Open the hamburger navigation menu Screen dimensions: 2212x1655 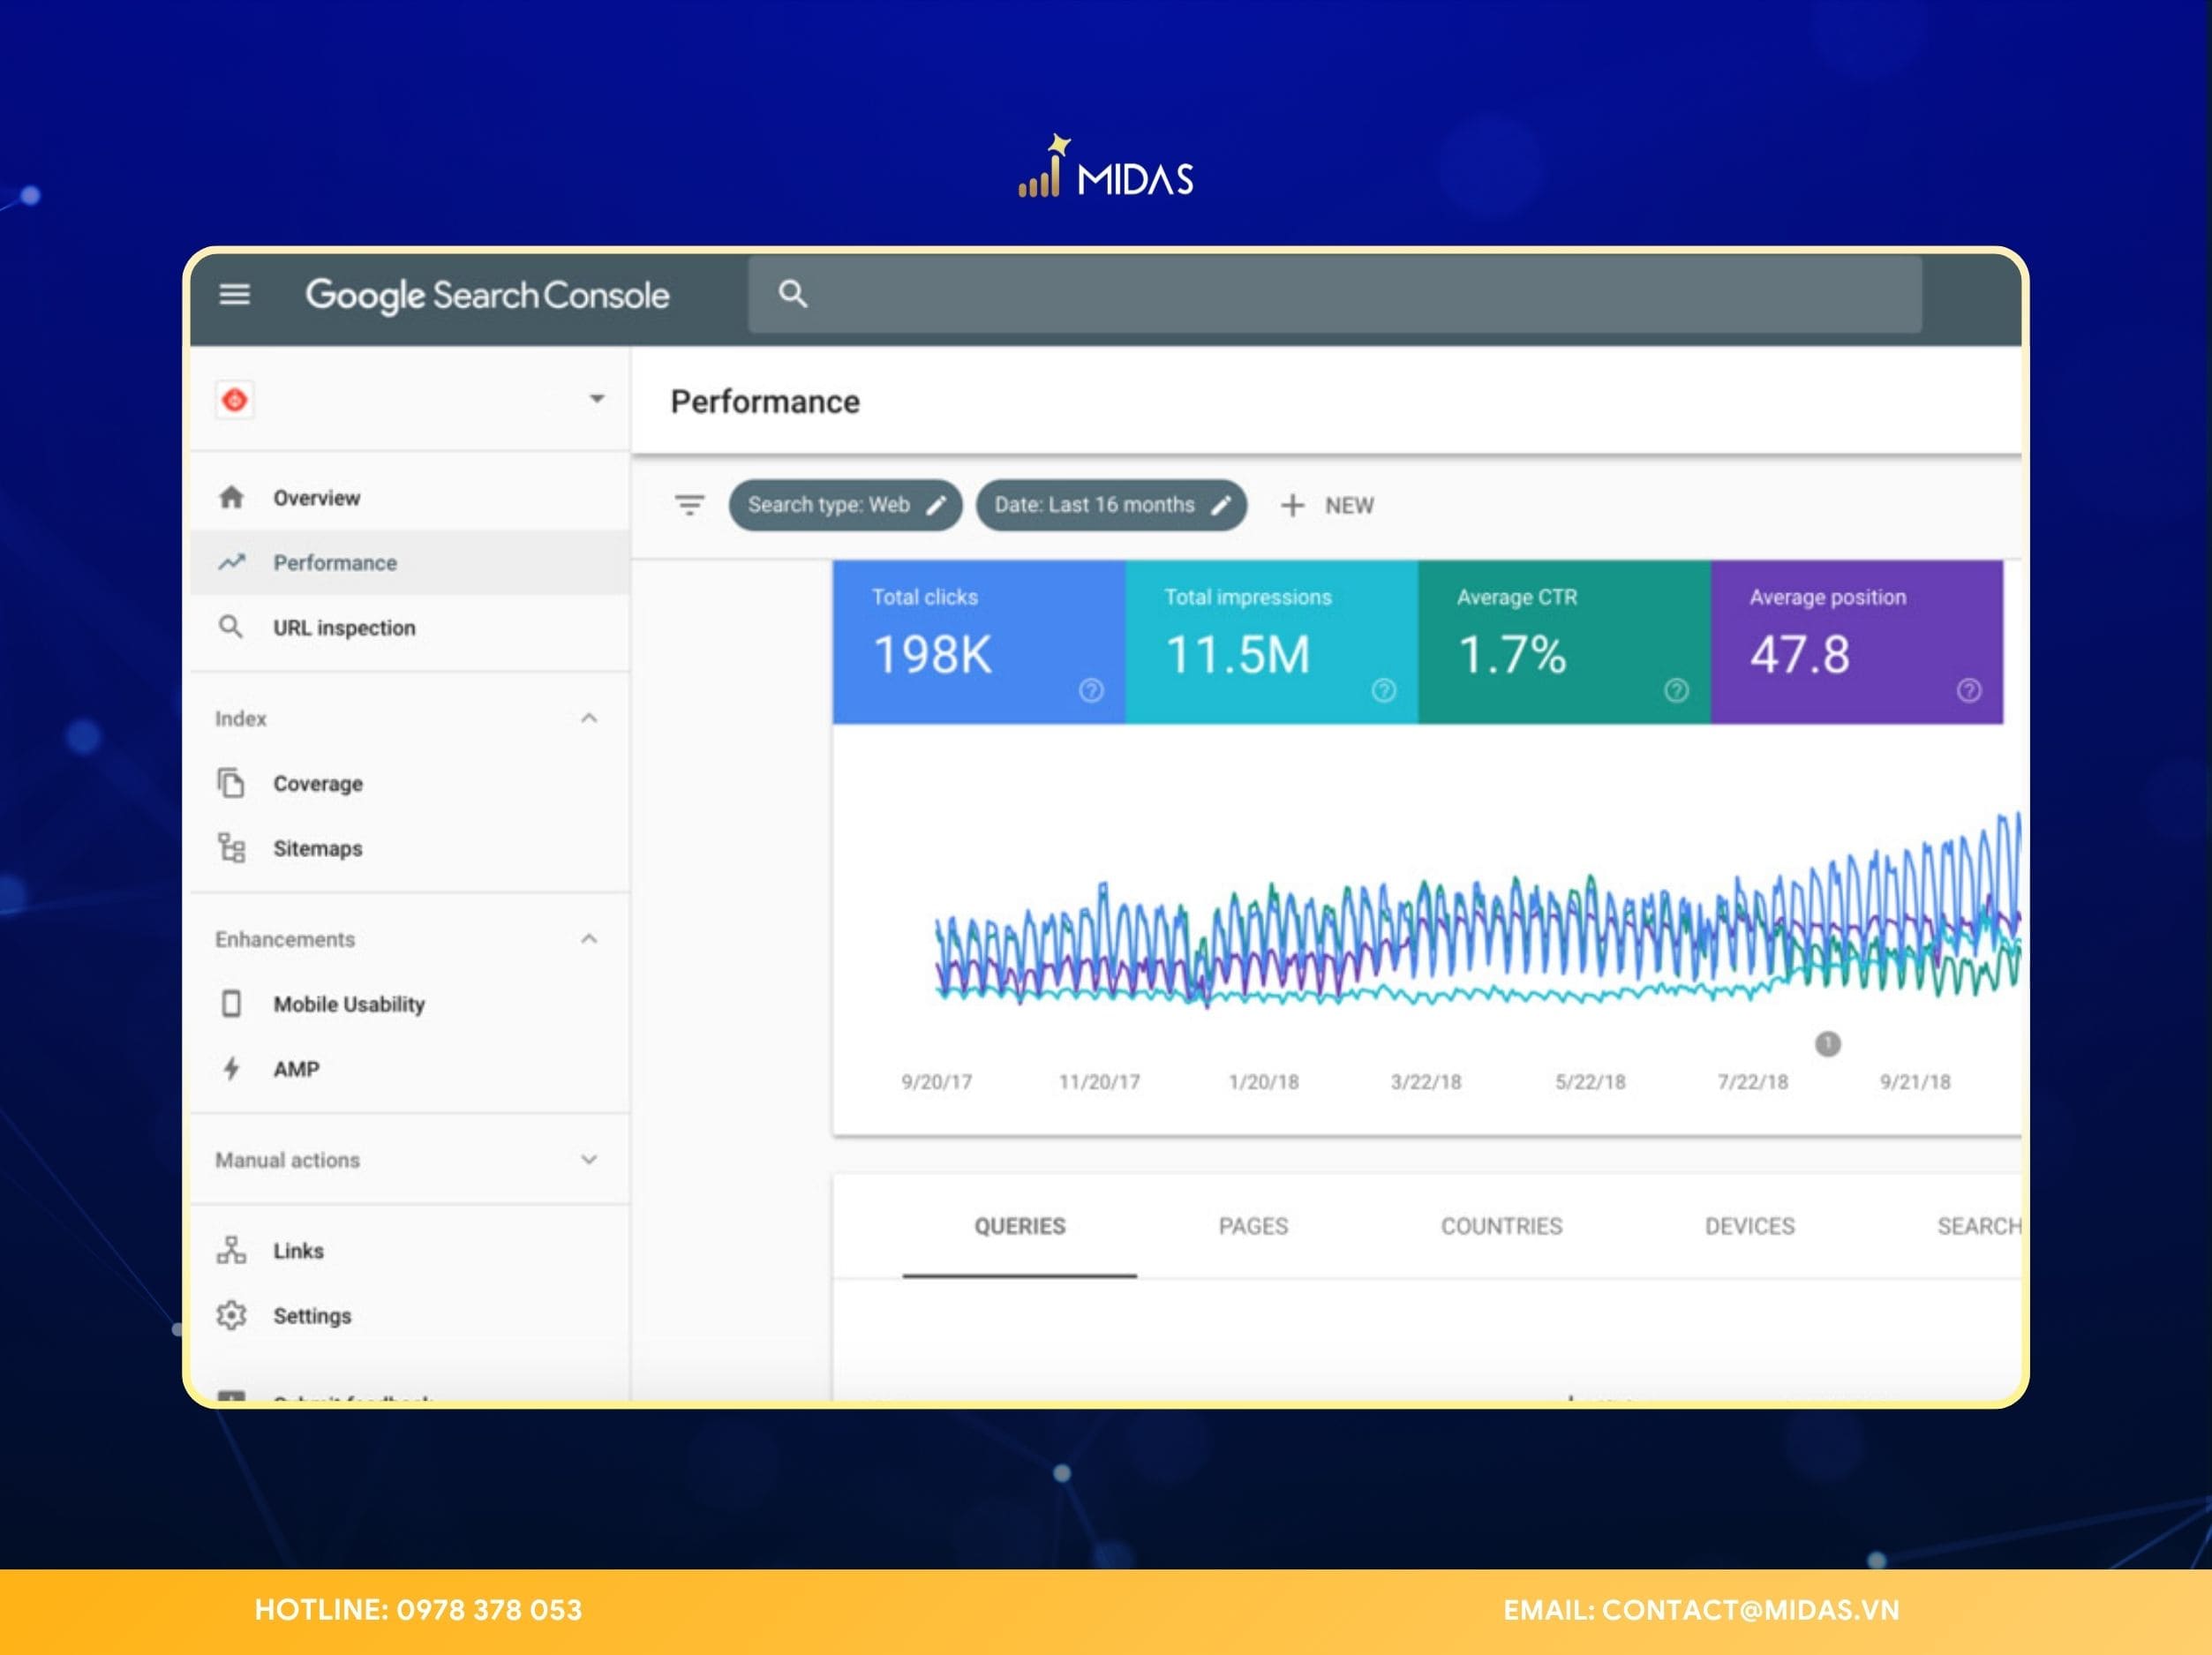[x=235, y=294]
